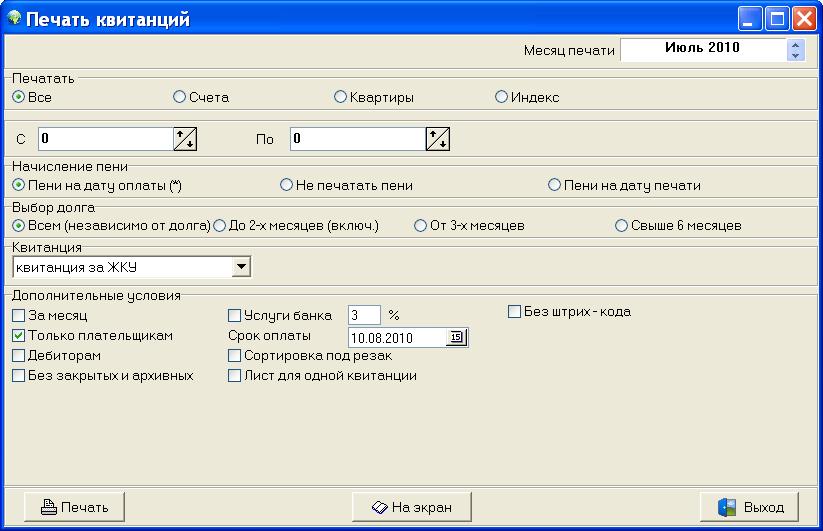Tick the Без штрих-кода checkbox

(515, 312)
